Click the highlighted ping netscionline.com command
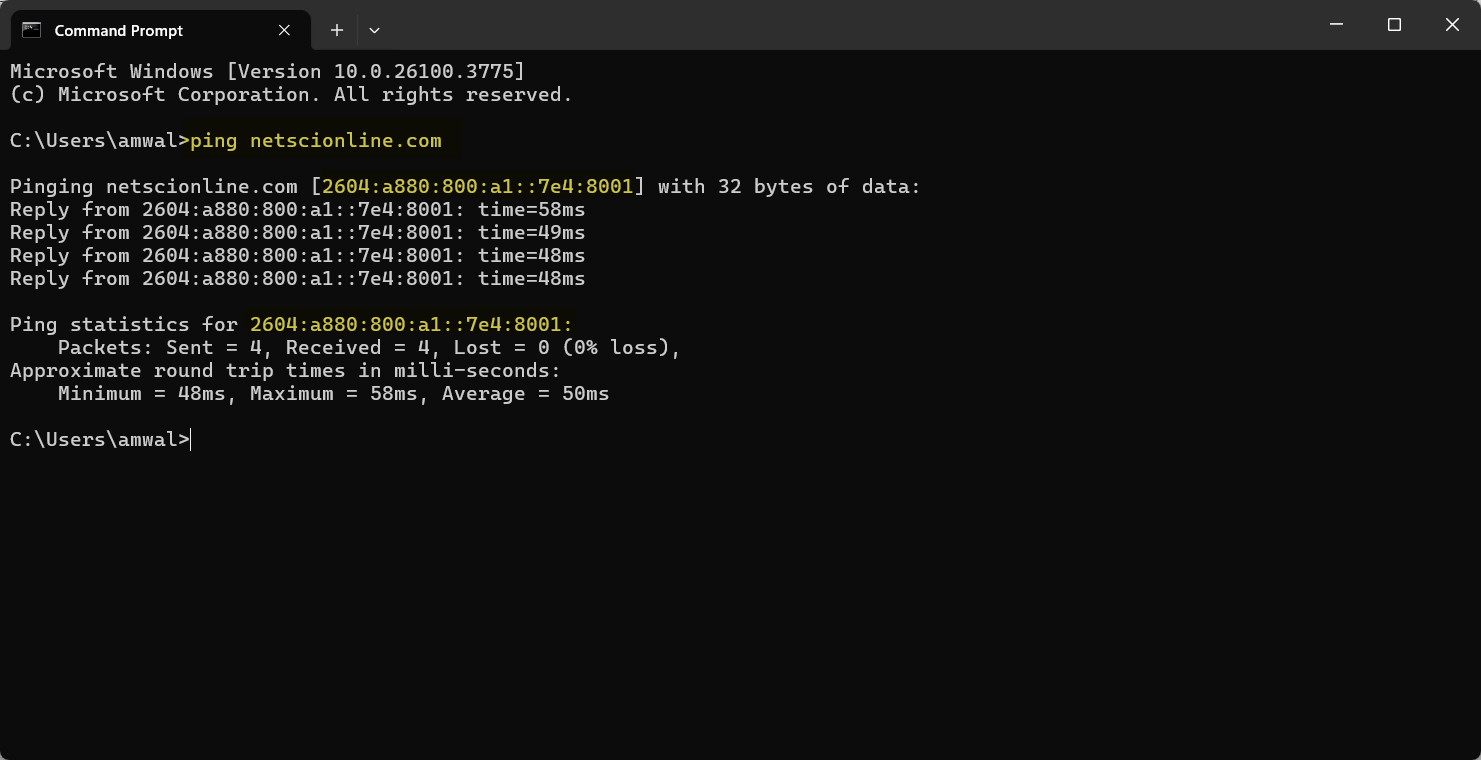This screenshot has height=760, width=1481. (314, 140)
